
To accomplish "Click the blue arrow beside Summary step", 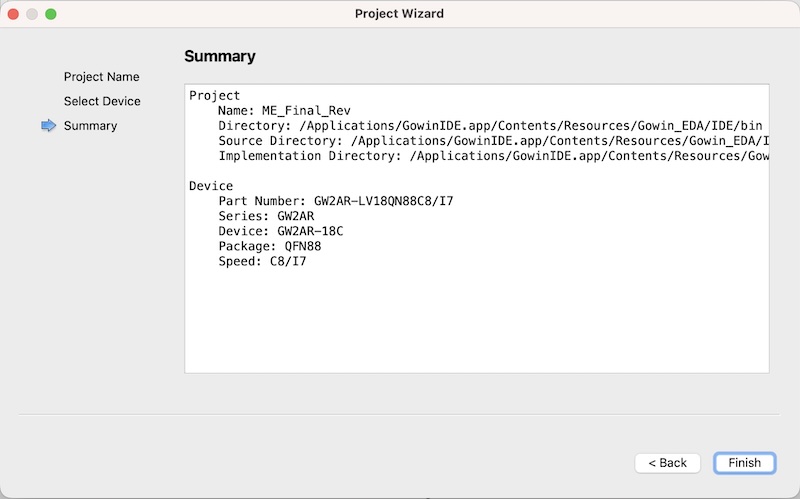I will click(x=48, y=126).
